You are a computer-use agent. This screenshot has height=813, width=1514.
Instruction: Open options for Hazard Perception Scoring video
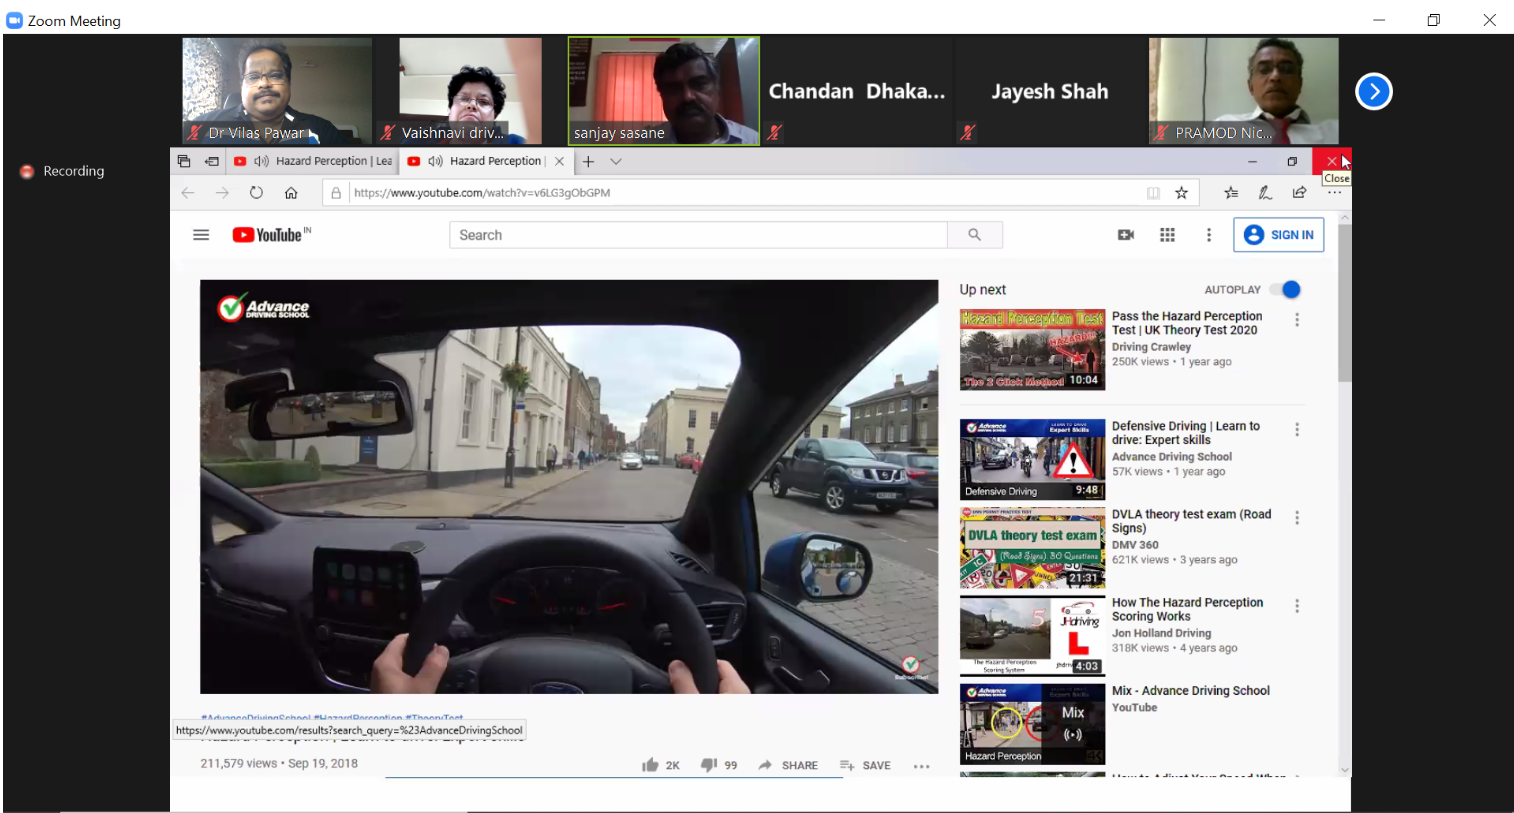(x=1297, y=606)
